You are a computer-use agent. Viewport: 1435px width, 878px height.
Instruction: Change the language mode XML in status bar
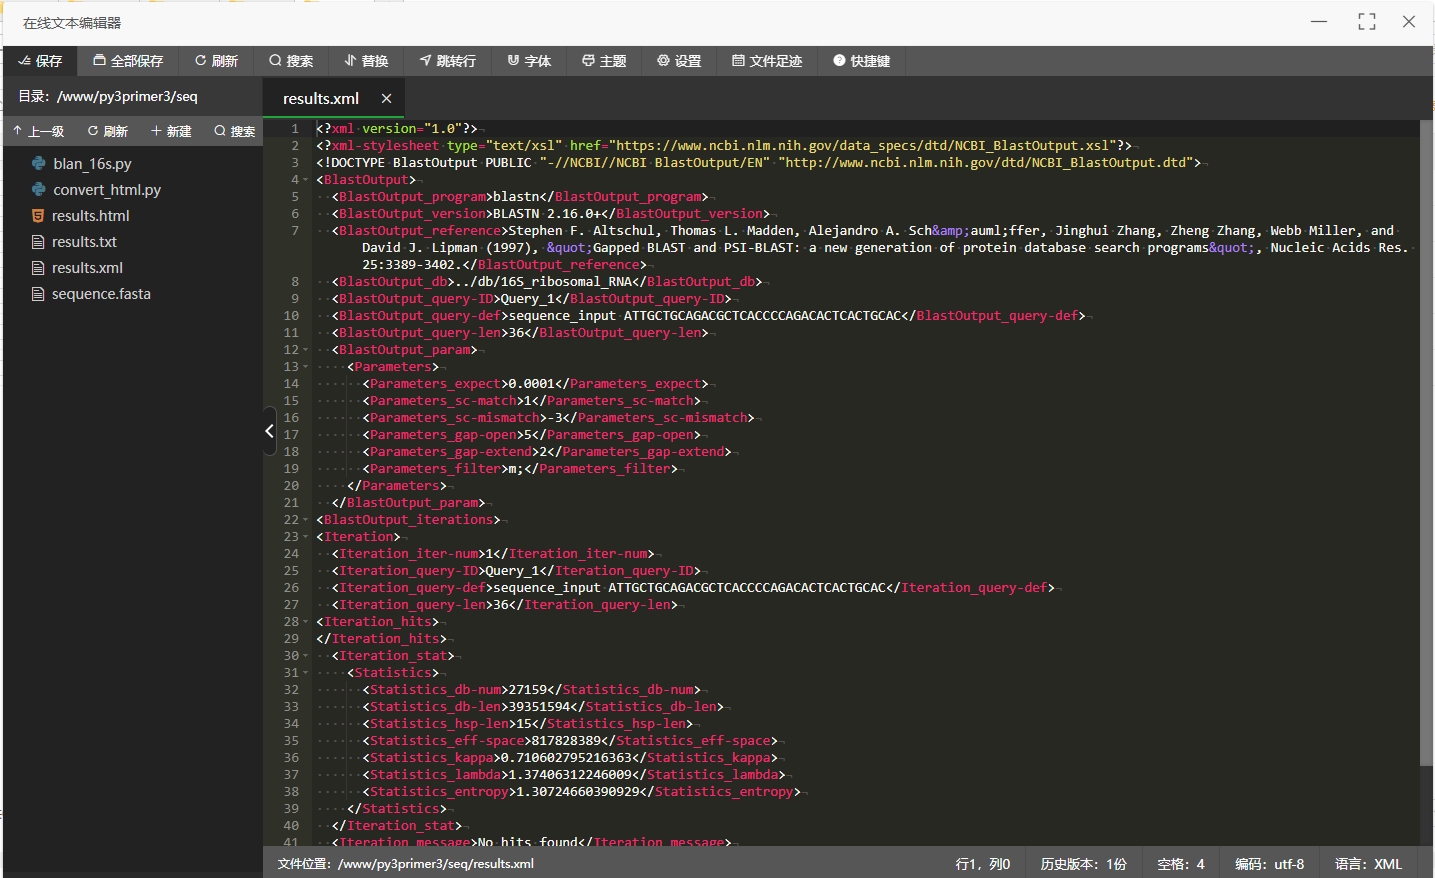[1368, 864]
